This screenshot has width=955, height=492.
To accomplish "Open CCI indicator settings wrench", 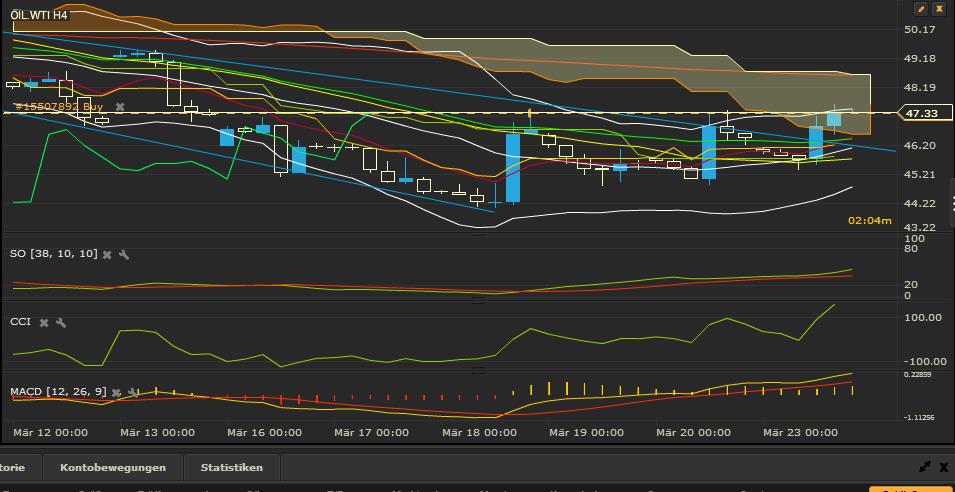I will (x=60, y=323).
